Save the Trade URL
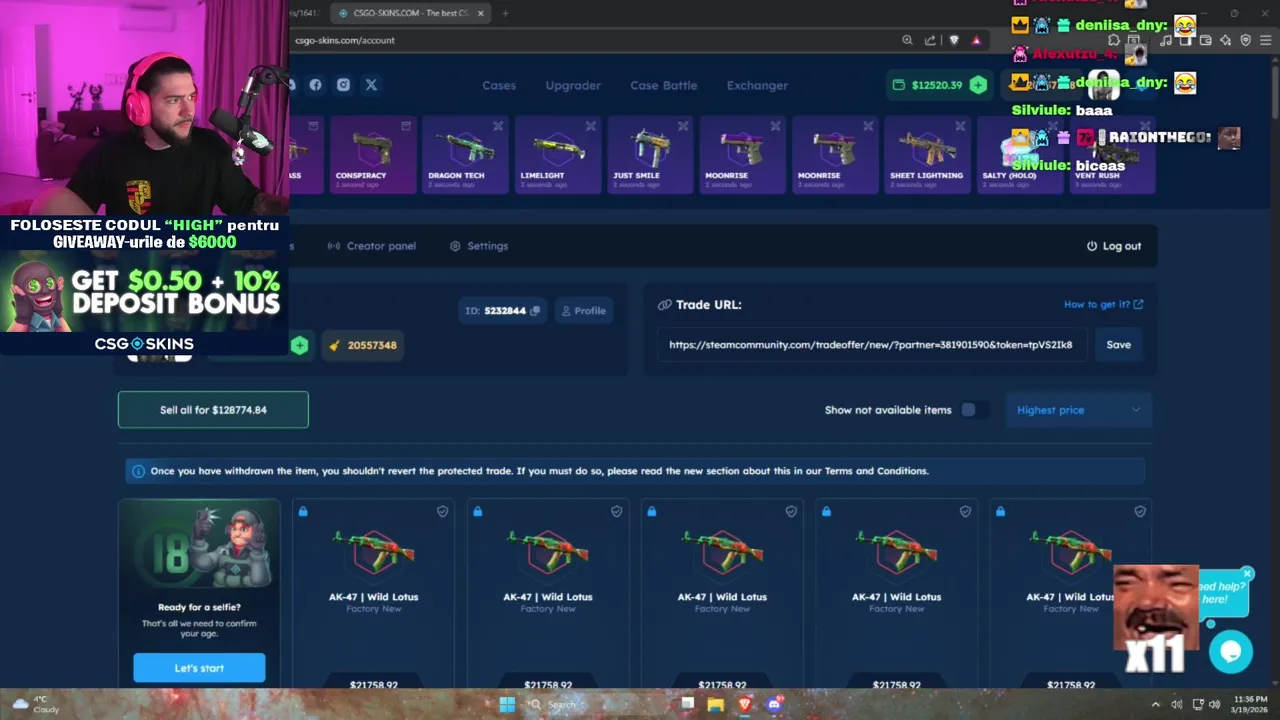This screenshot has height=720, width=1280. point(1118,345)
